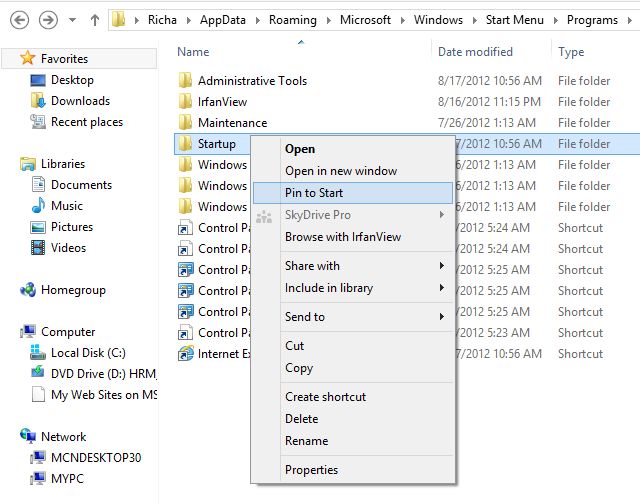The height and width of the screenshot is (504, 640).
Task: Click IrfanView date 8/16/2012 11:15 PM
Action: coord(489,102)
